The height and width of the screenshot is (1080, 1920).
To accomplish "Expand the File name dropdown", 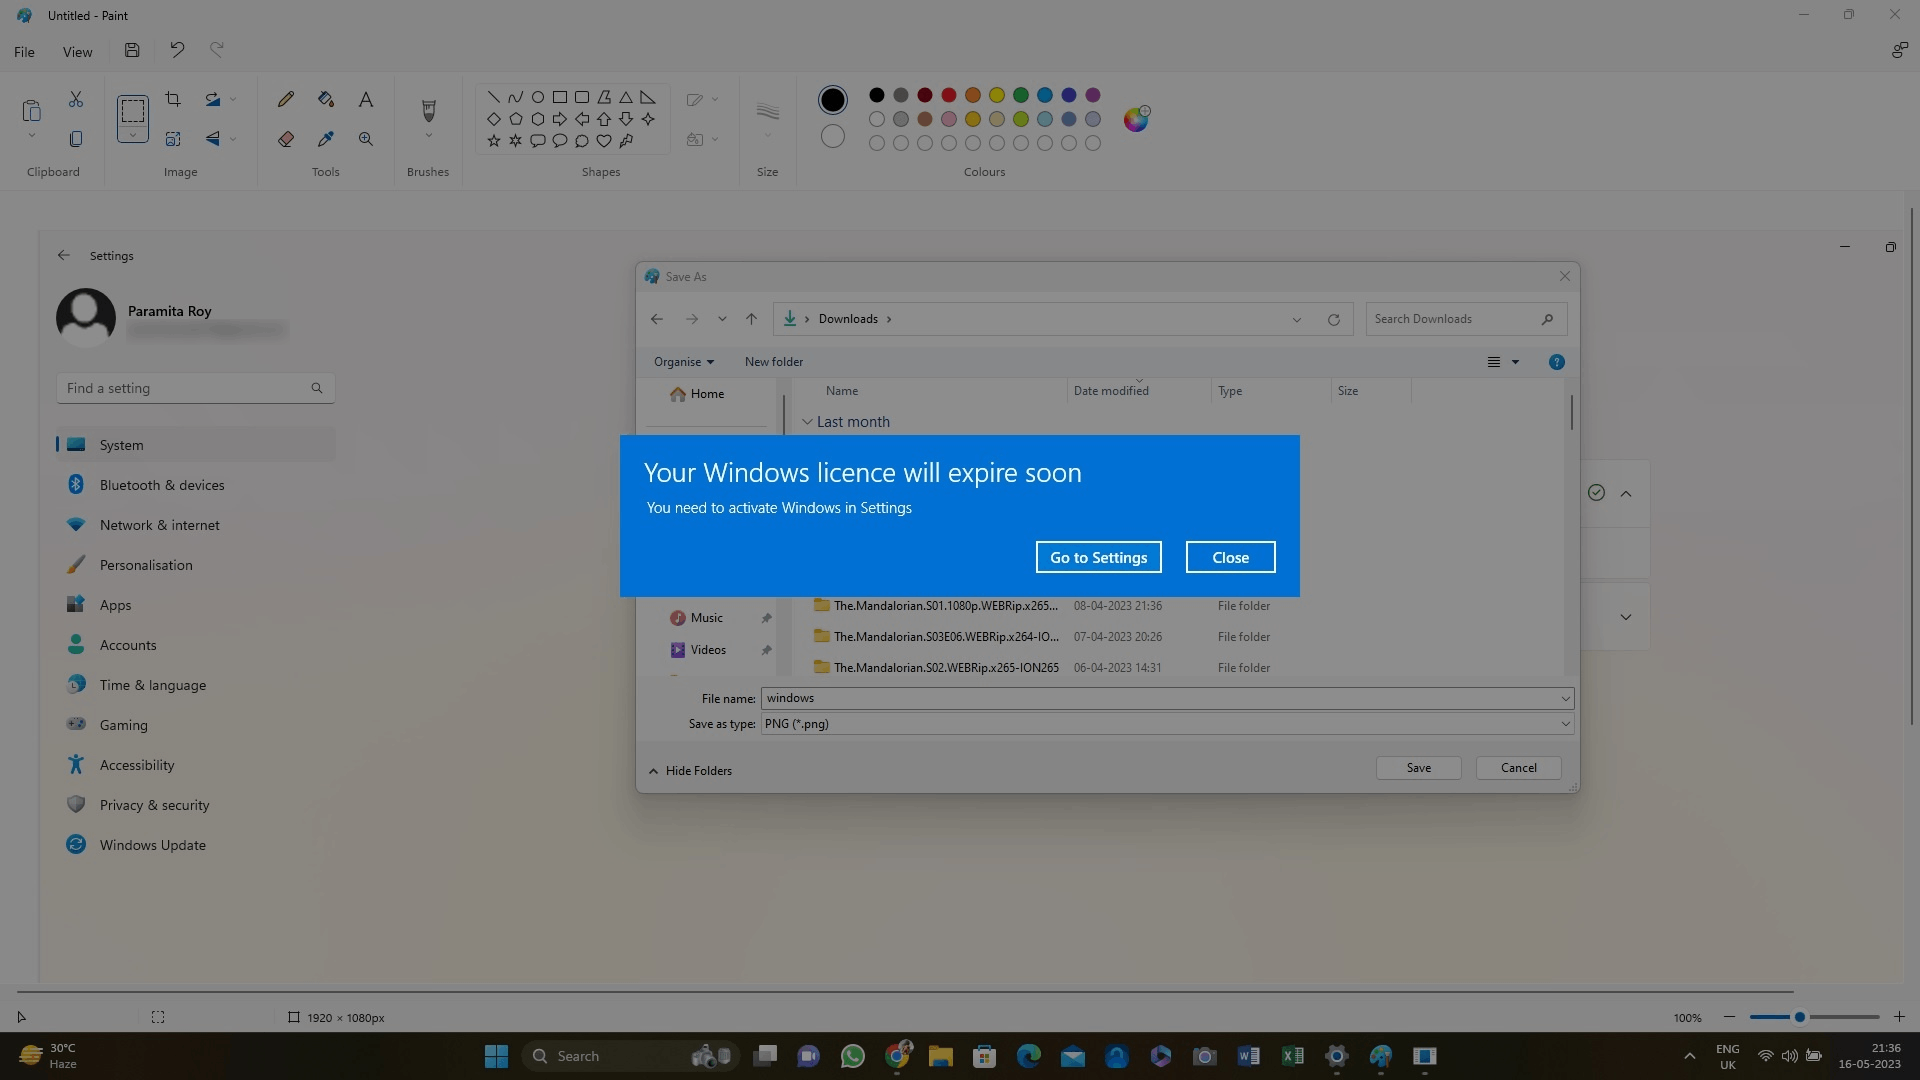I will (1565, 698).
